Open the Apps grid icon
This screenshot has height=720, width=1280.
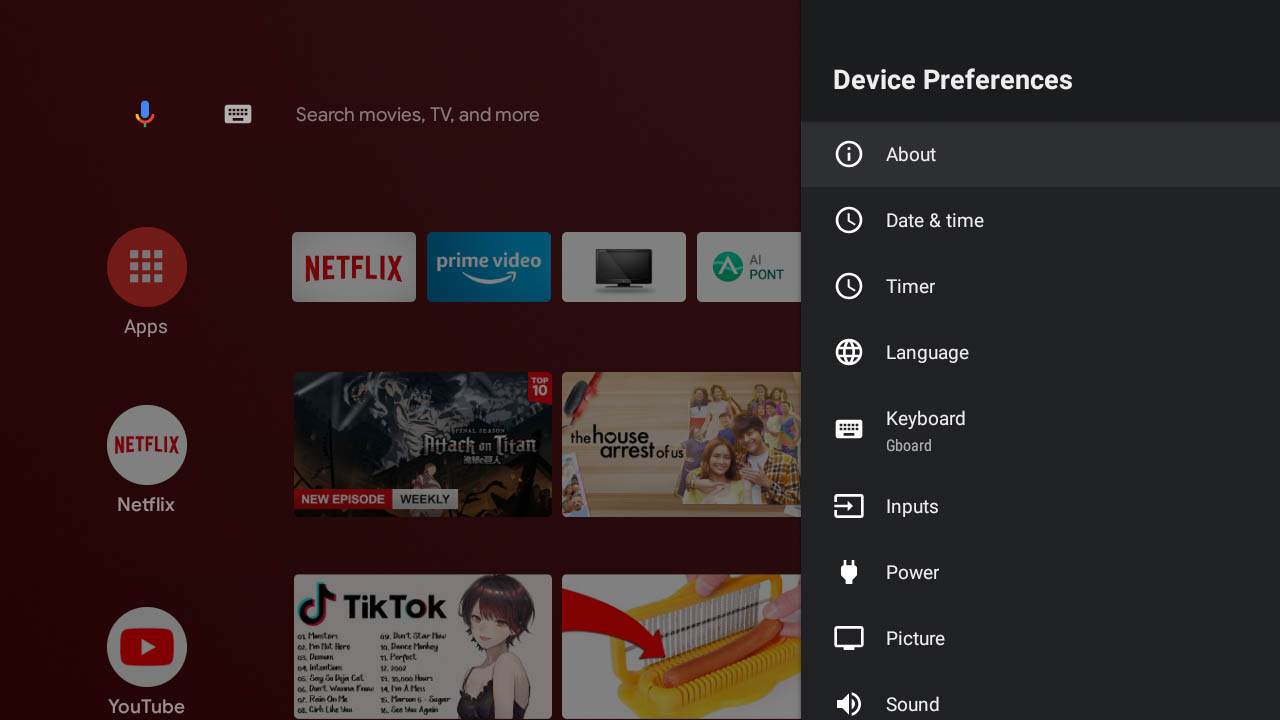point(146,267)
